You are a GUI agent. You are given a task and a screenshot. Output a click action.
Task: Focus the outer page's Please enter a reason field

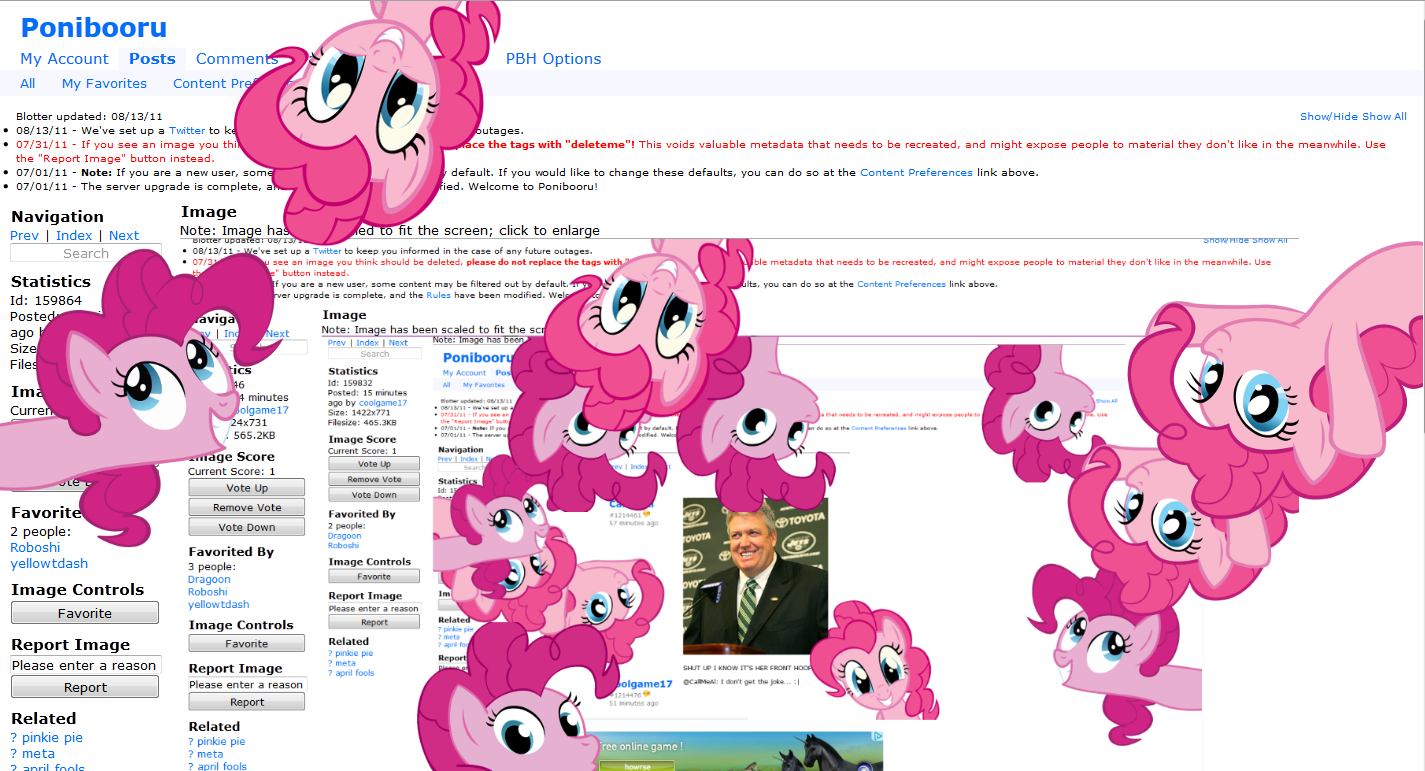tap(85, 665)
